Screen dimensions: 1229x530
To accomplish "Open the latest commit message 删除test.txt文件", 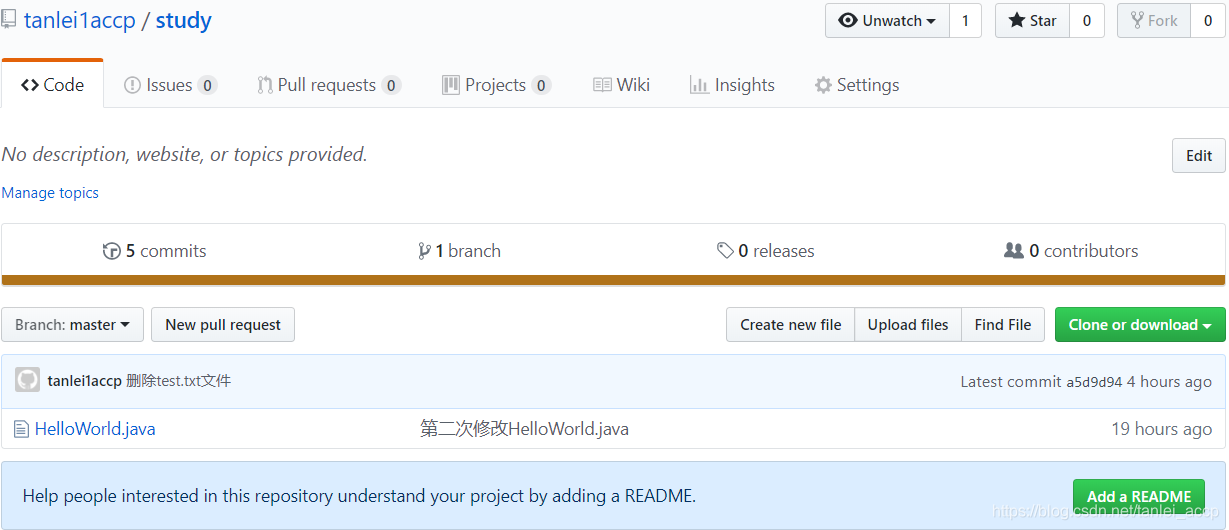I will point(179,381).
